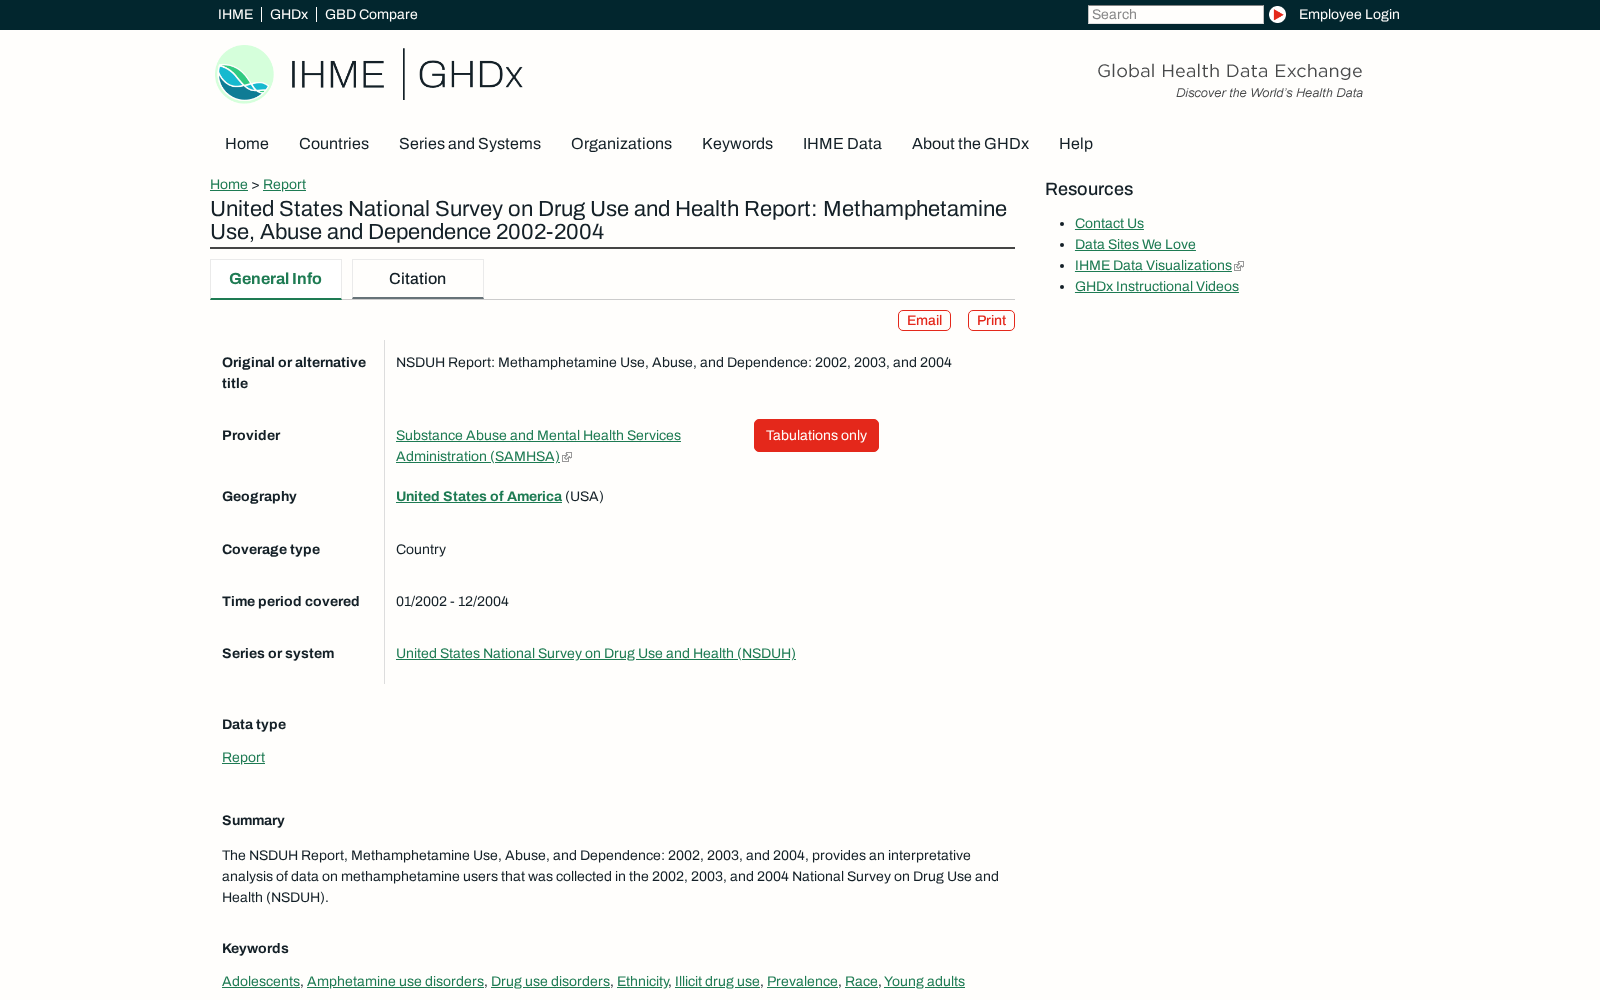Click the Global Health Data Exchange tagline
The image size is (1600, 1000).
click(x=1230, y=71)
